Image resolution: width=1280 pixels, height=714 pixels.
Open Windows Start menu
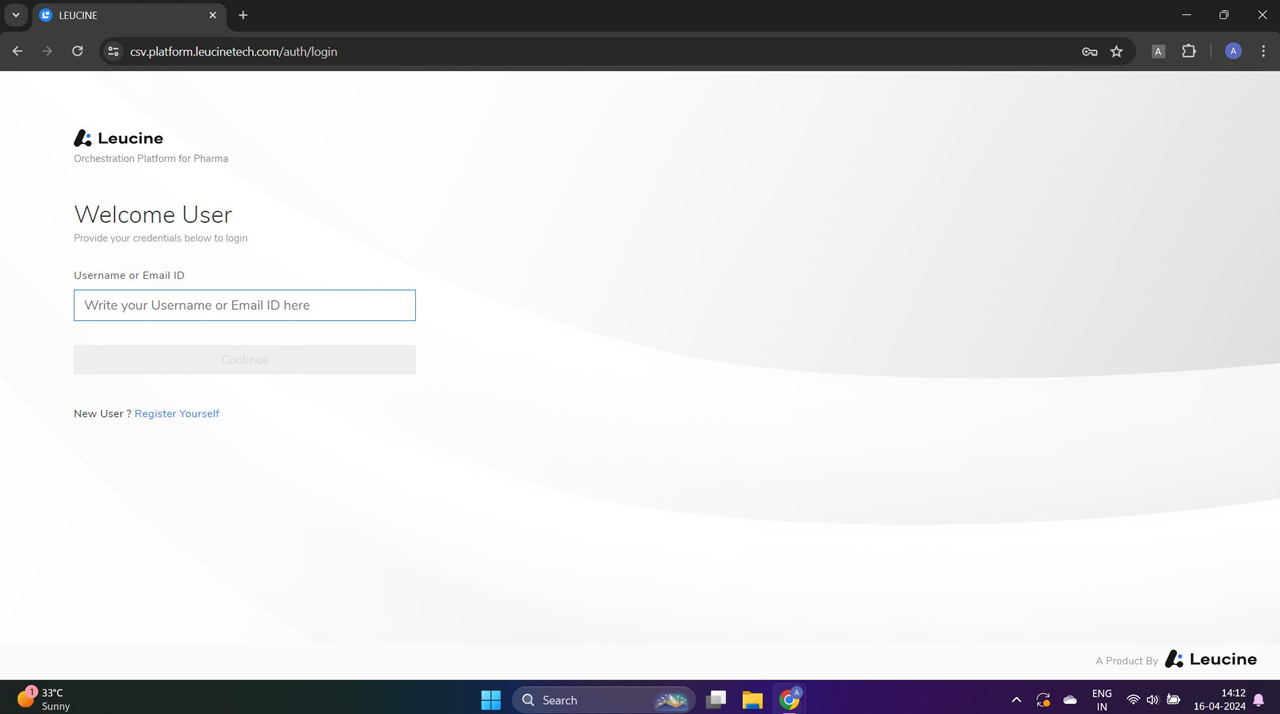(x=490, y=700)
